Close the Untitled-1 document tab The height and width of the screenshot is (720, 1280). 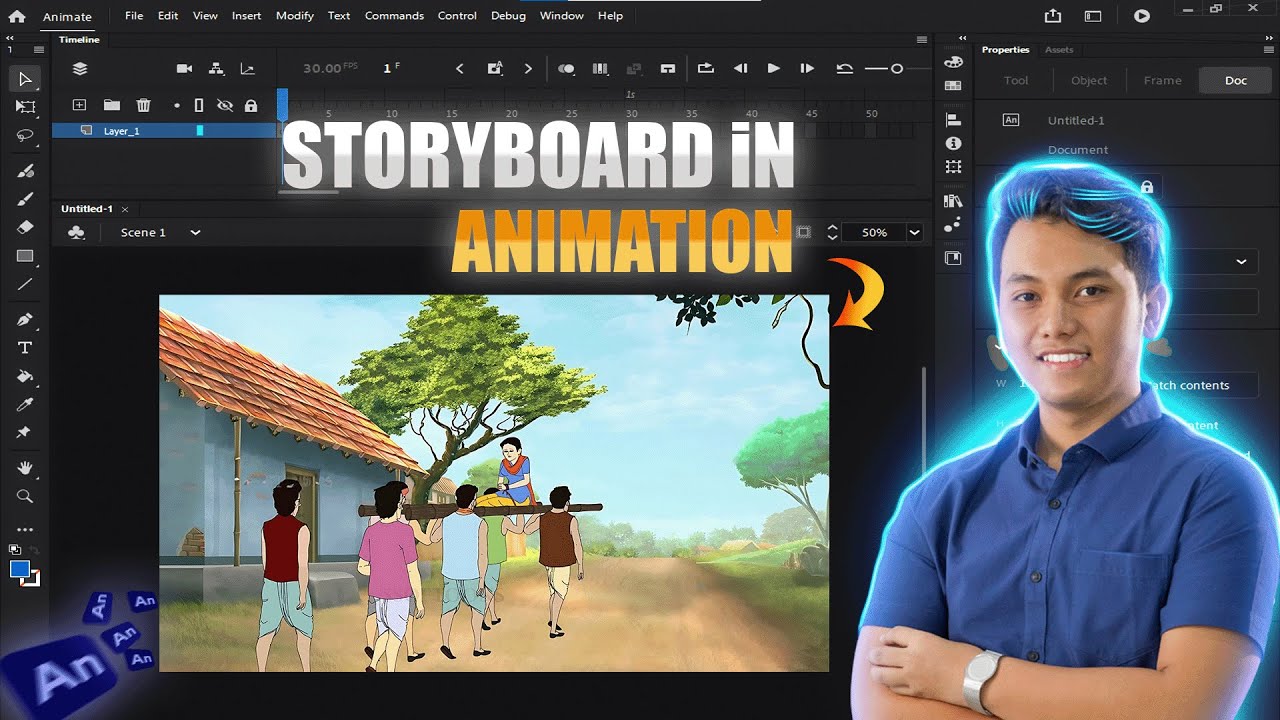click(x=125, y=209)
